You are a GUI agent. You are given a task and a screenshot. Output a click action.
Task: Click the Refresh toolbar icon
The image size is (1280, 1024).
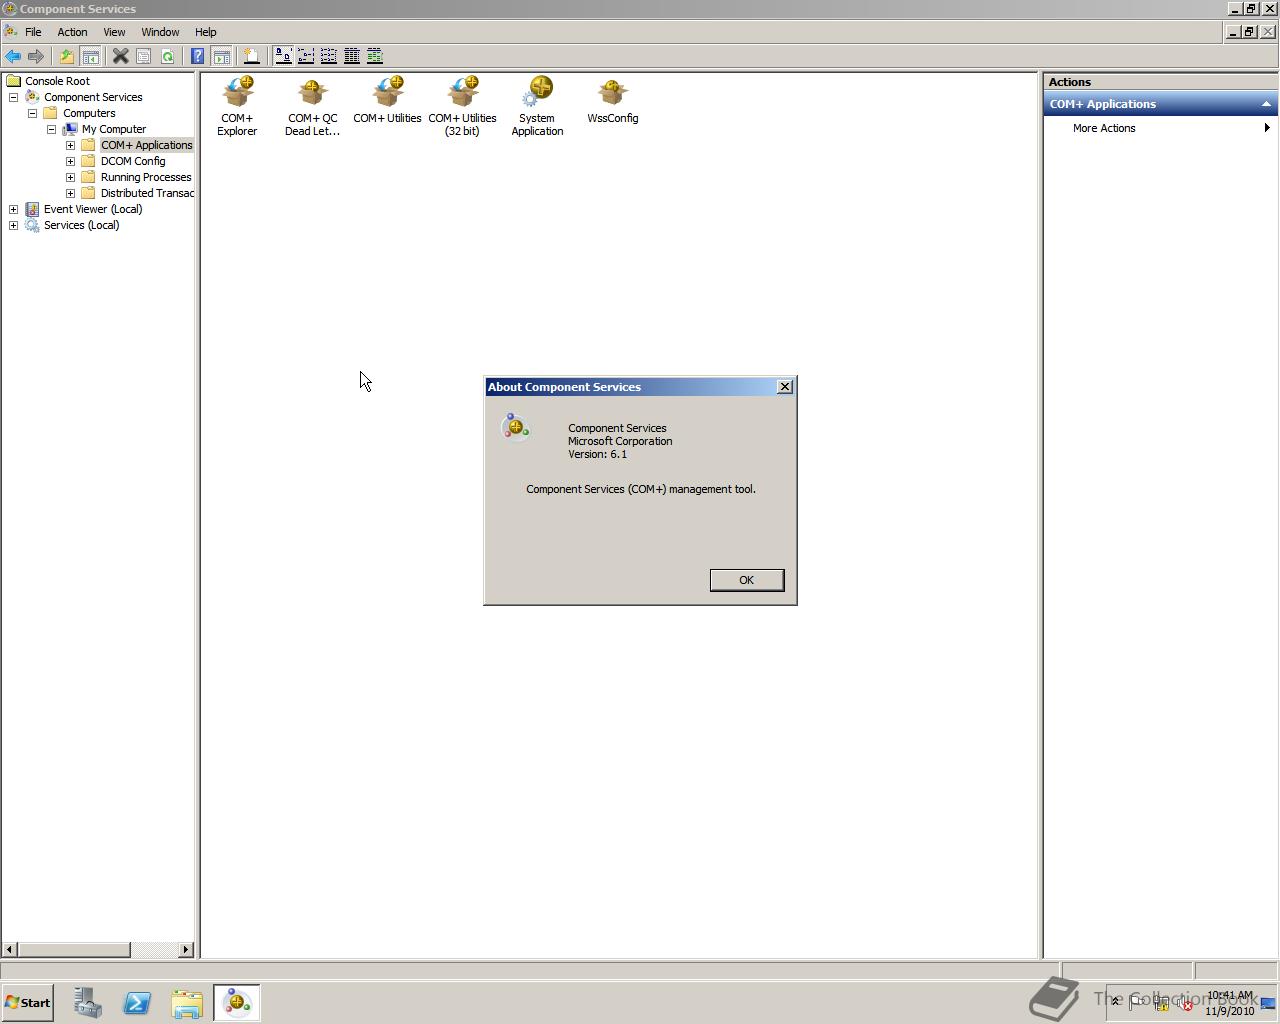click(x=167, y=56)
